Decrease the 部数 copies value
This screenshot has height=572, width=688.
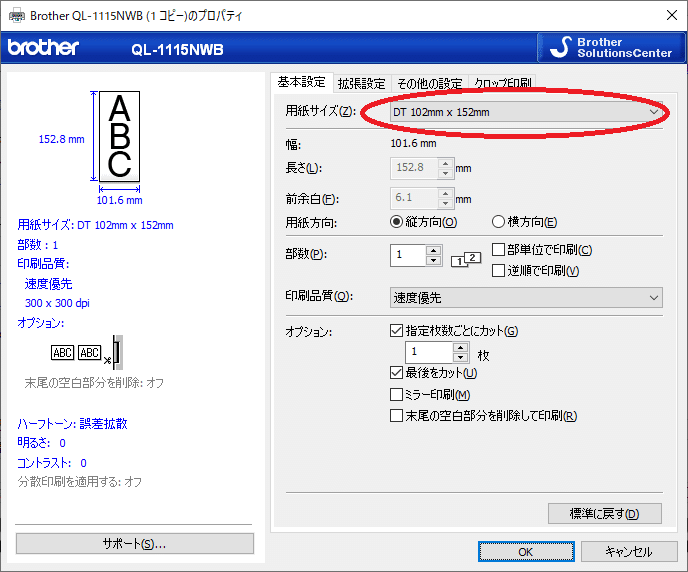coord(434,261)
